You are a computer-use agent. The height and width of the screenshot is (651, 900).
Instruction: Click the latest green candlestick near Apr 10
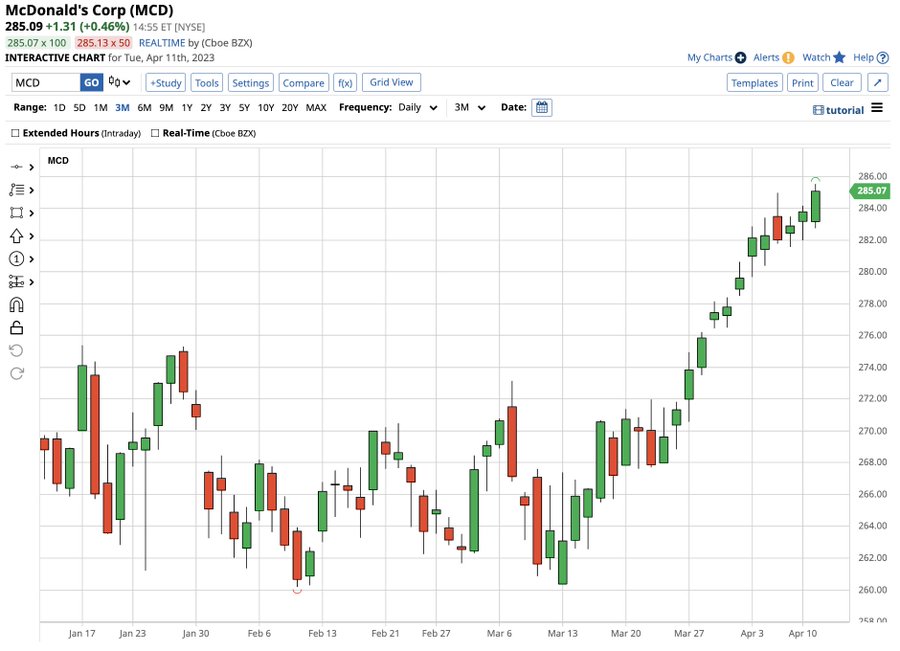(x=816, y=206)
